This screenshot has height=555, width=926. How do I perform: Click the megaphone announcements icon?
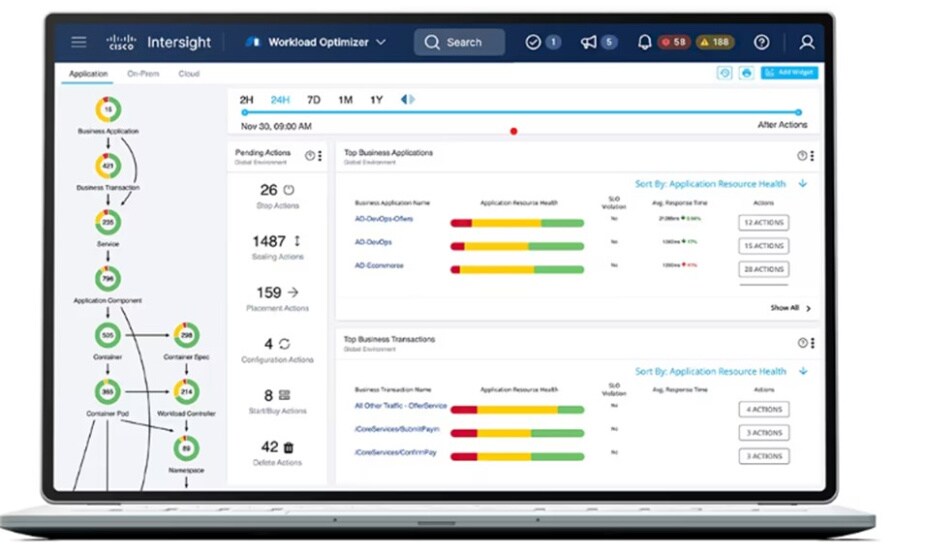coord(589,42)
